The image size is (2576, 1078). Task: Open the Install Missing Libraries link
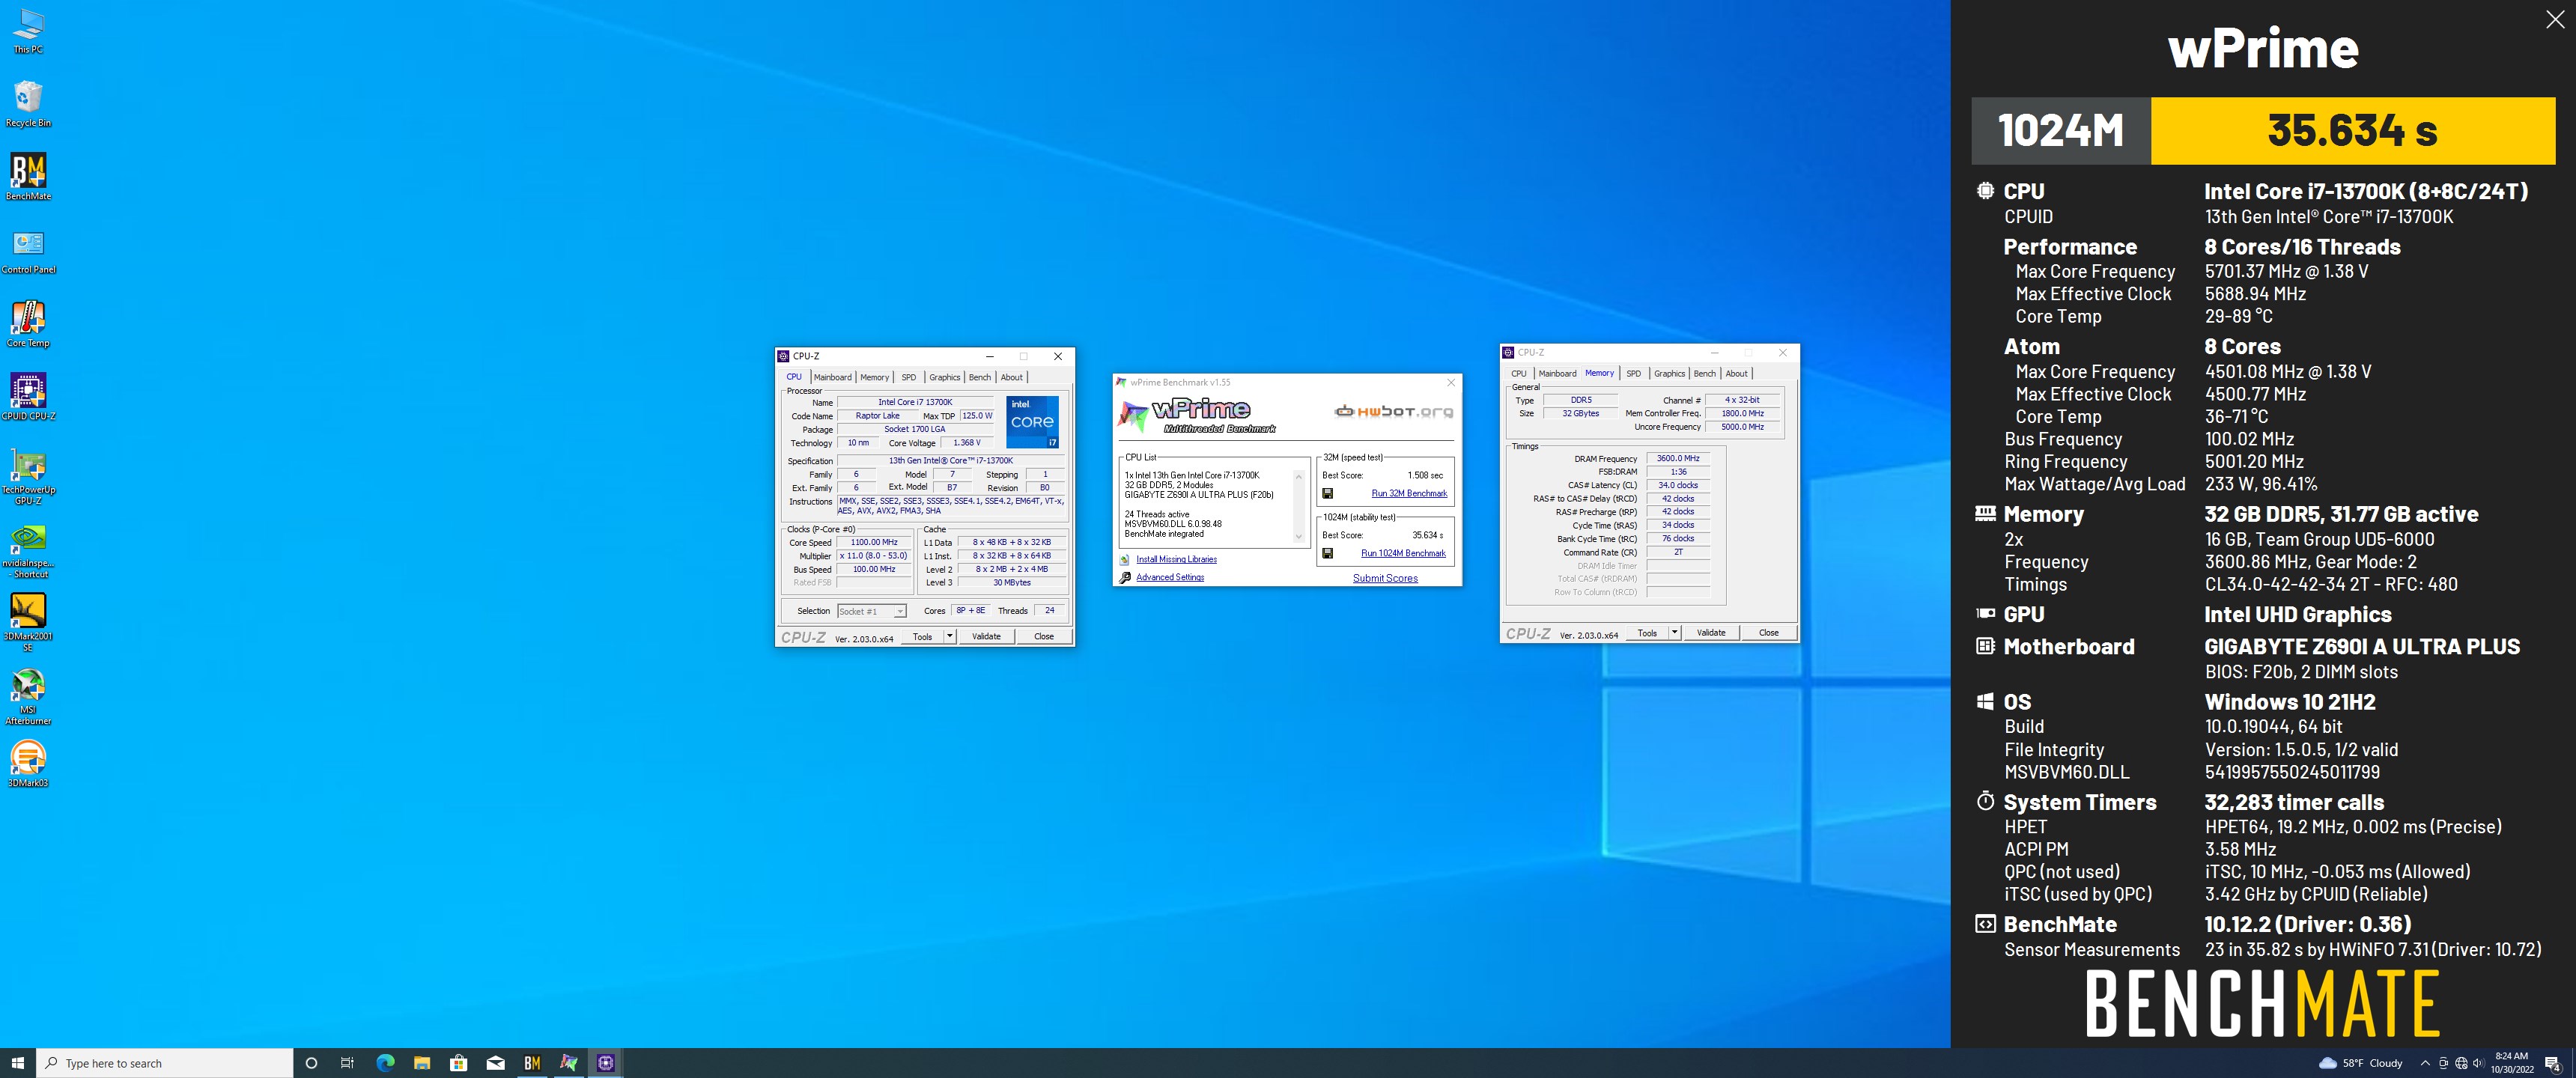tap(1176, 560)
